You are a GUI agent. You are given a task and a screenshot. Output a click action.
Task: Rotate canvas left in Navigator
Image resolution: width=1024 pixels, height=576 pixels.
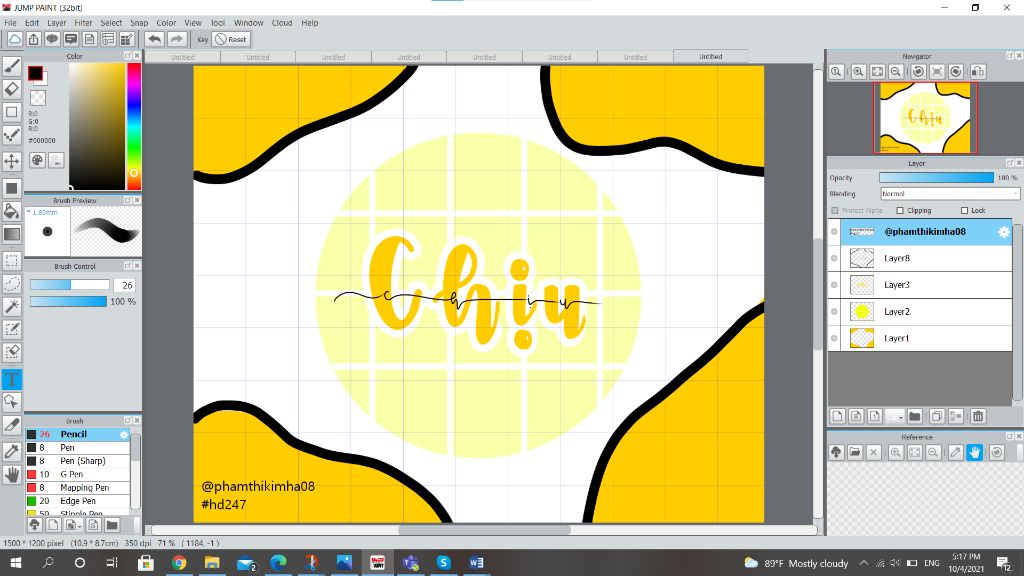click(918, 72)
